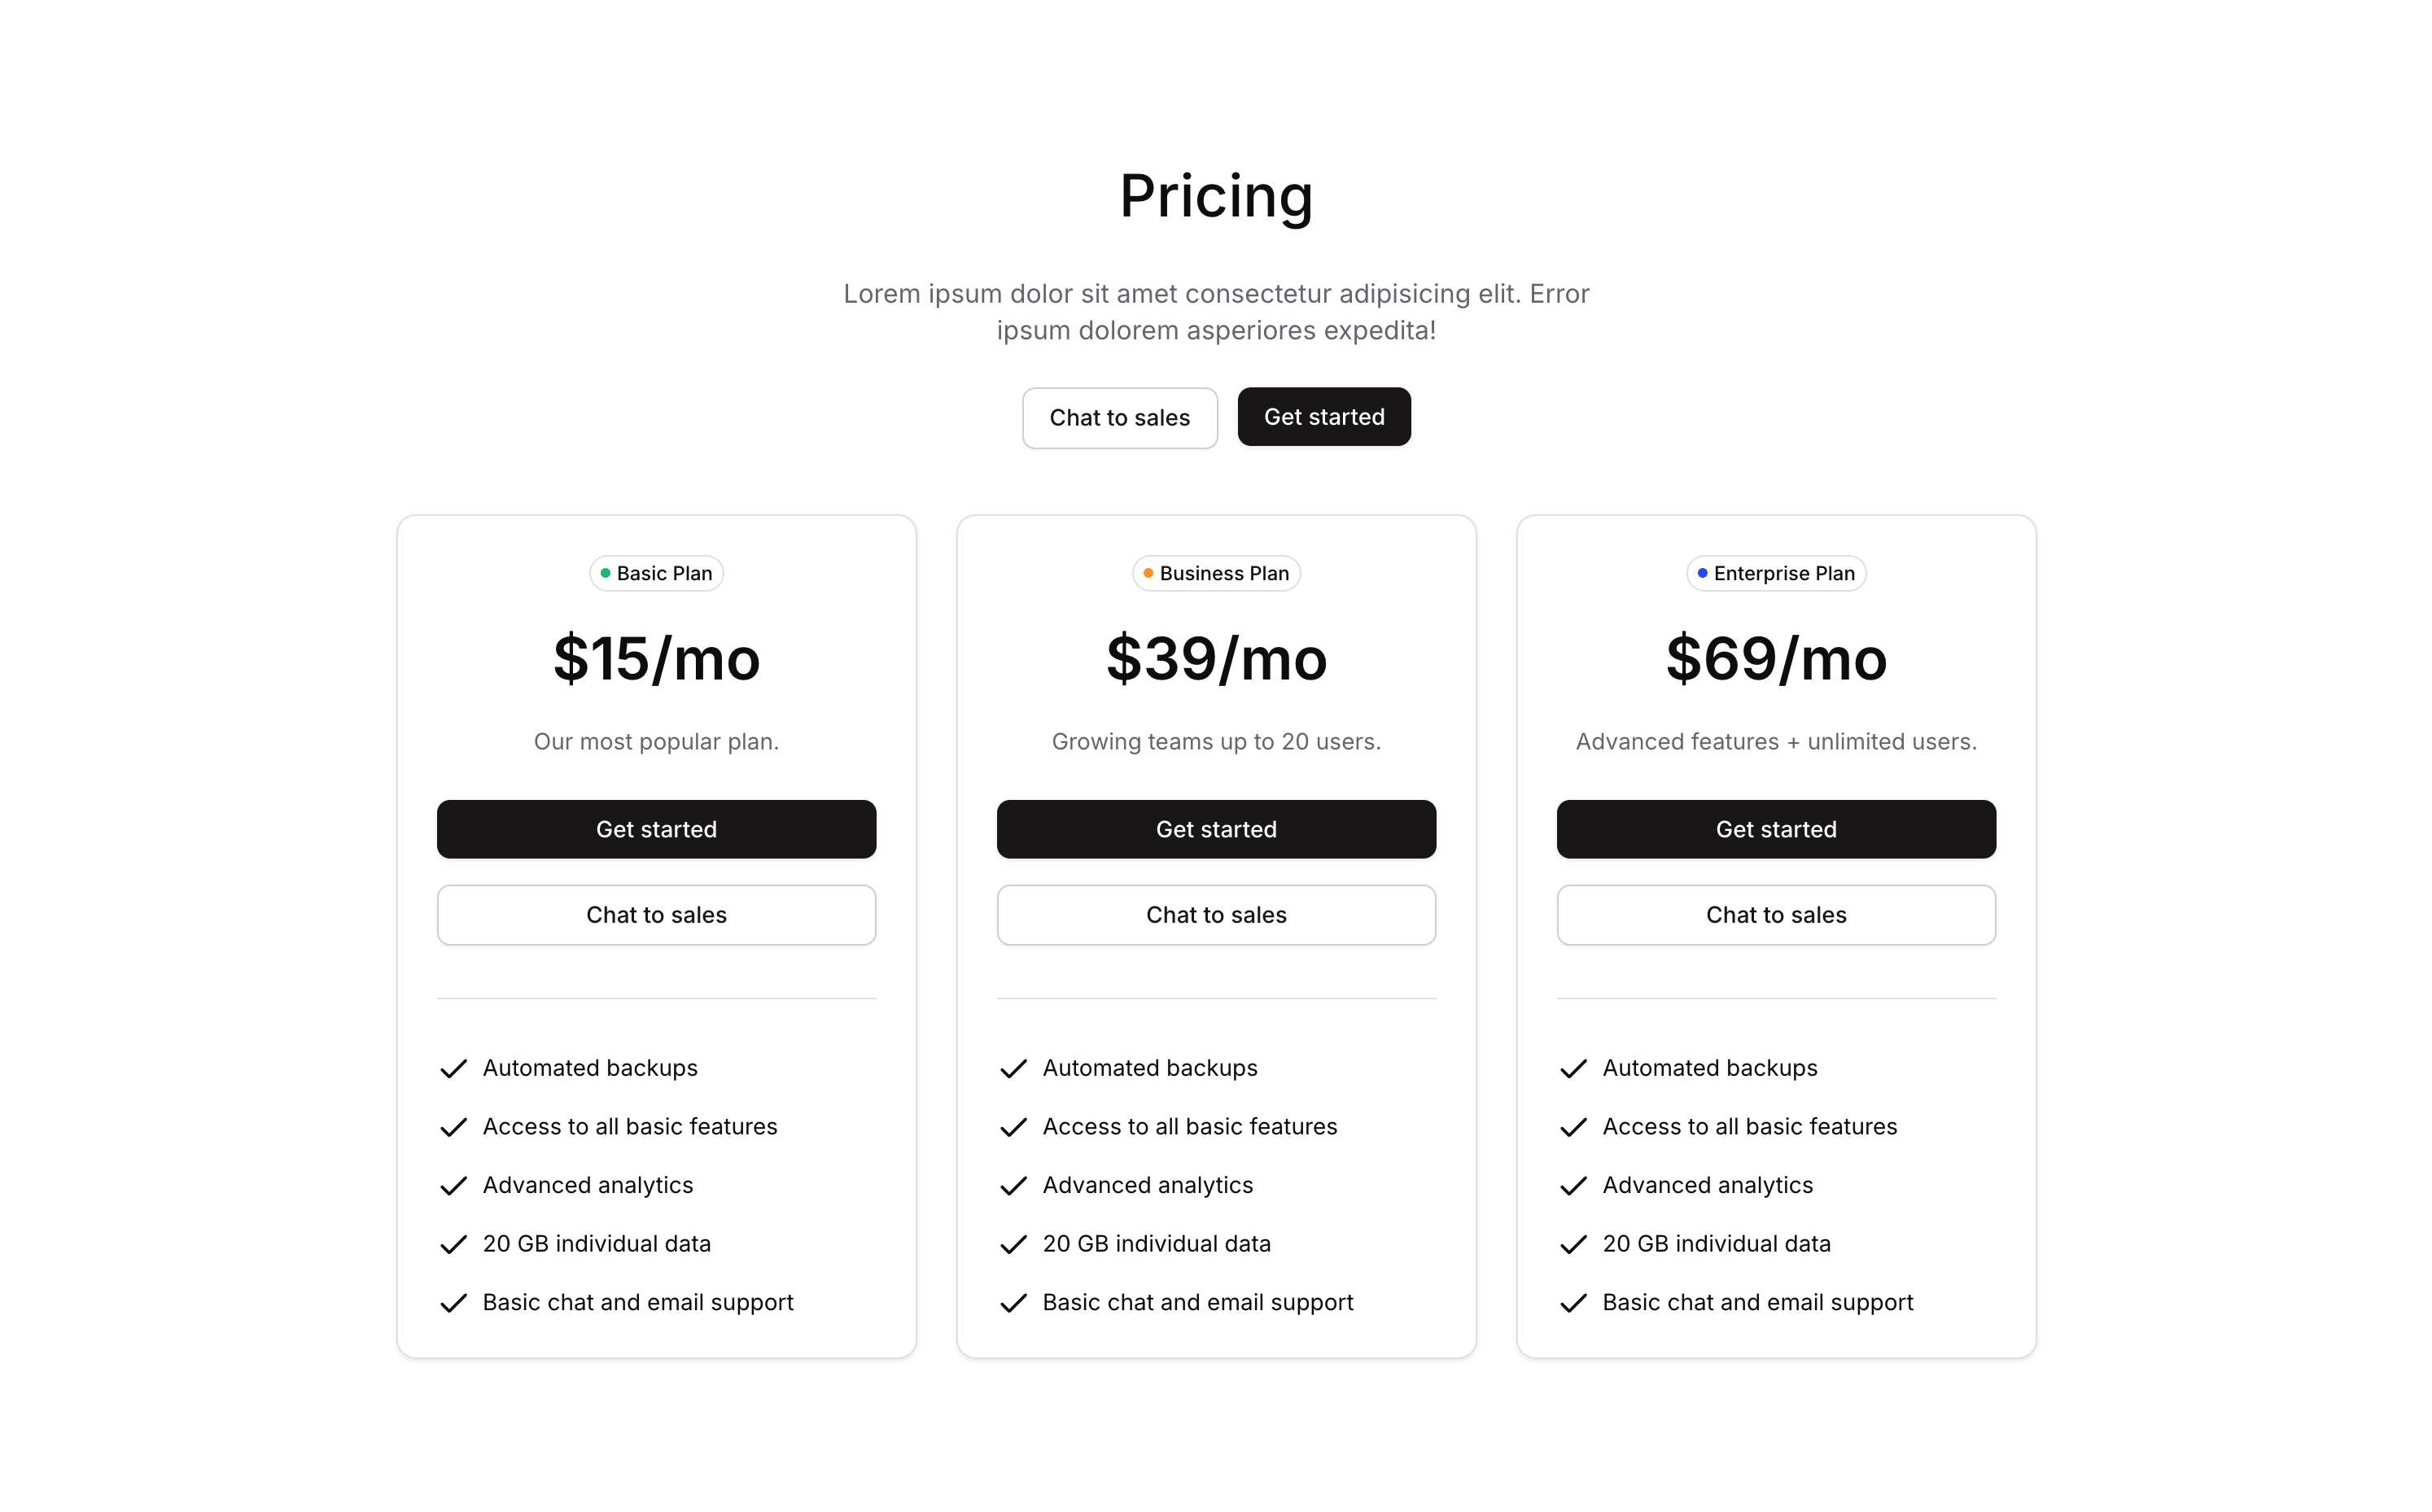Select the Enterprise Plan badge
The height and width of the screenshot is (1512, 2432).
pos(1776,573)
